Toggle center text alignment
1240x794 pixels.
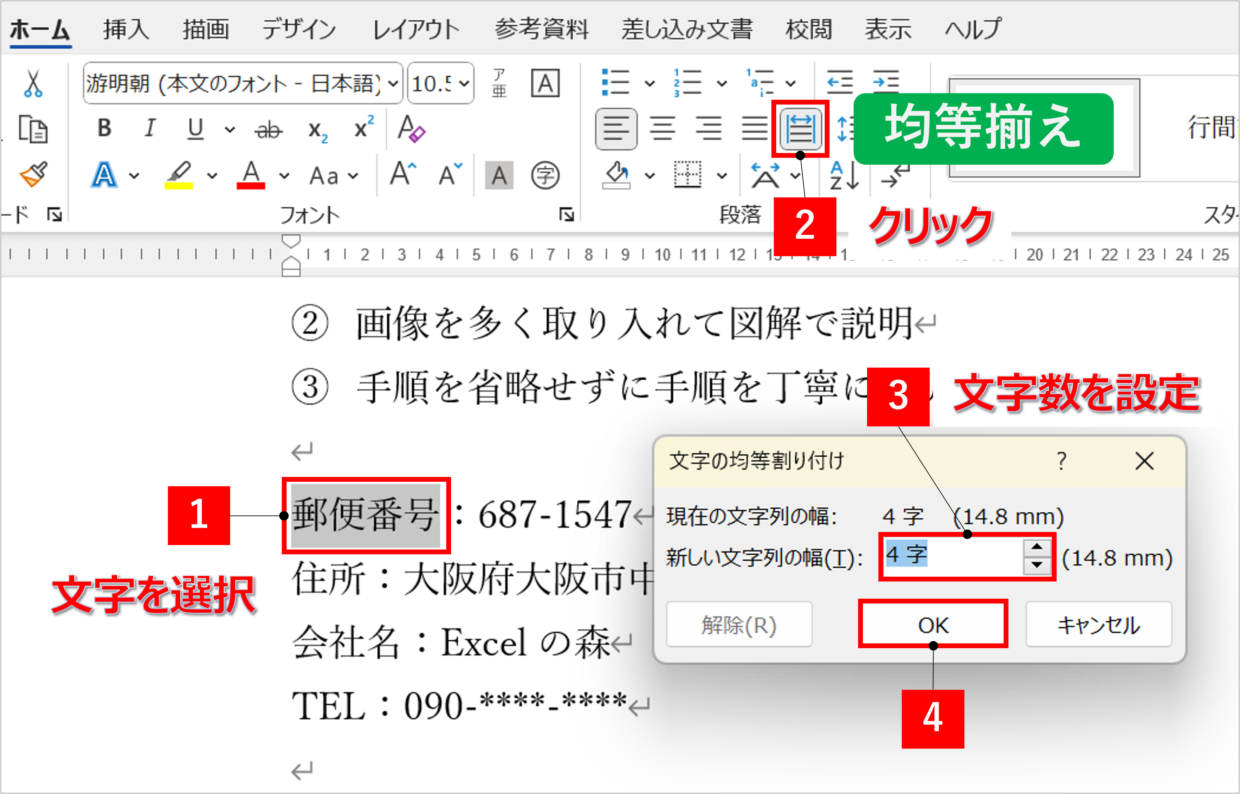pos(663,129)
